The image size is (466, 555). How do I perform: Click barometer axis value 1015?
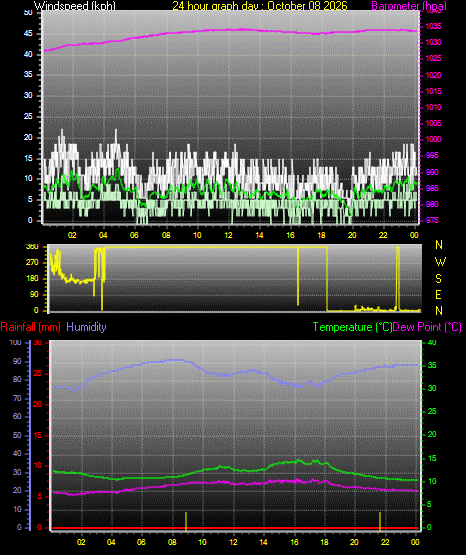tap(433, 91)
